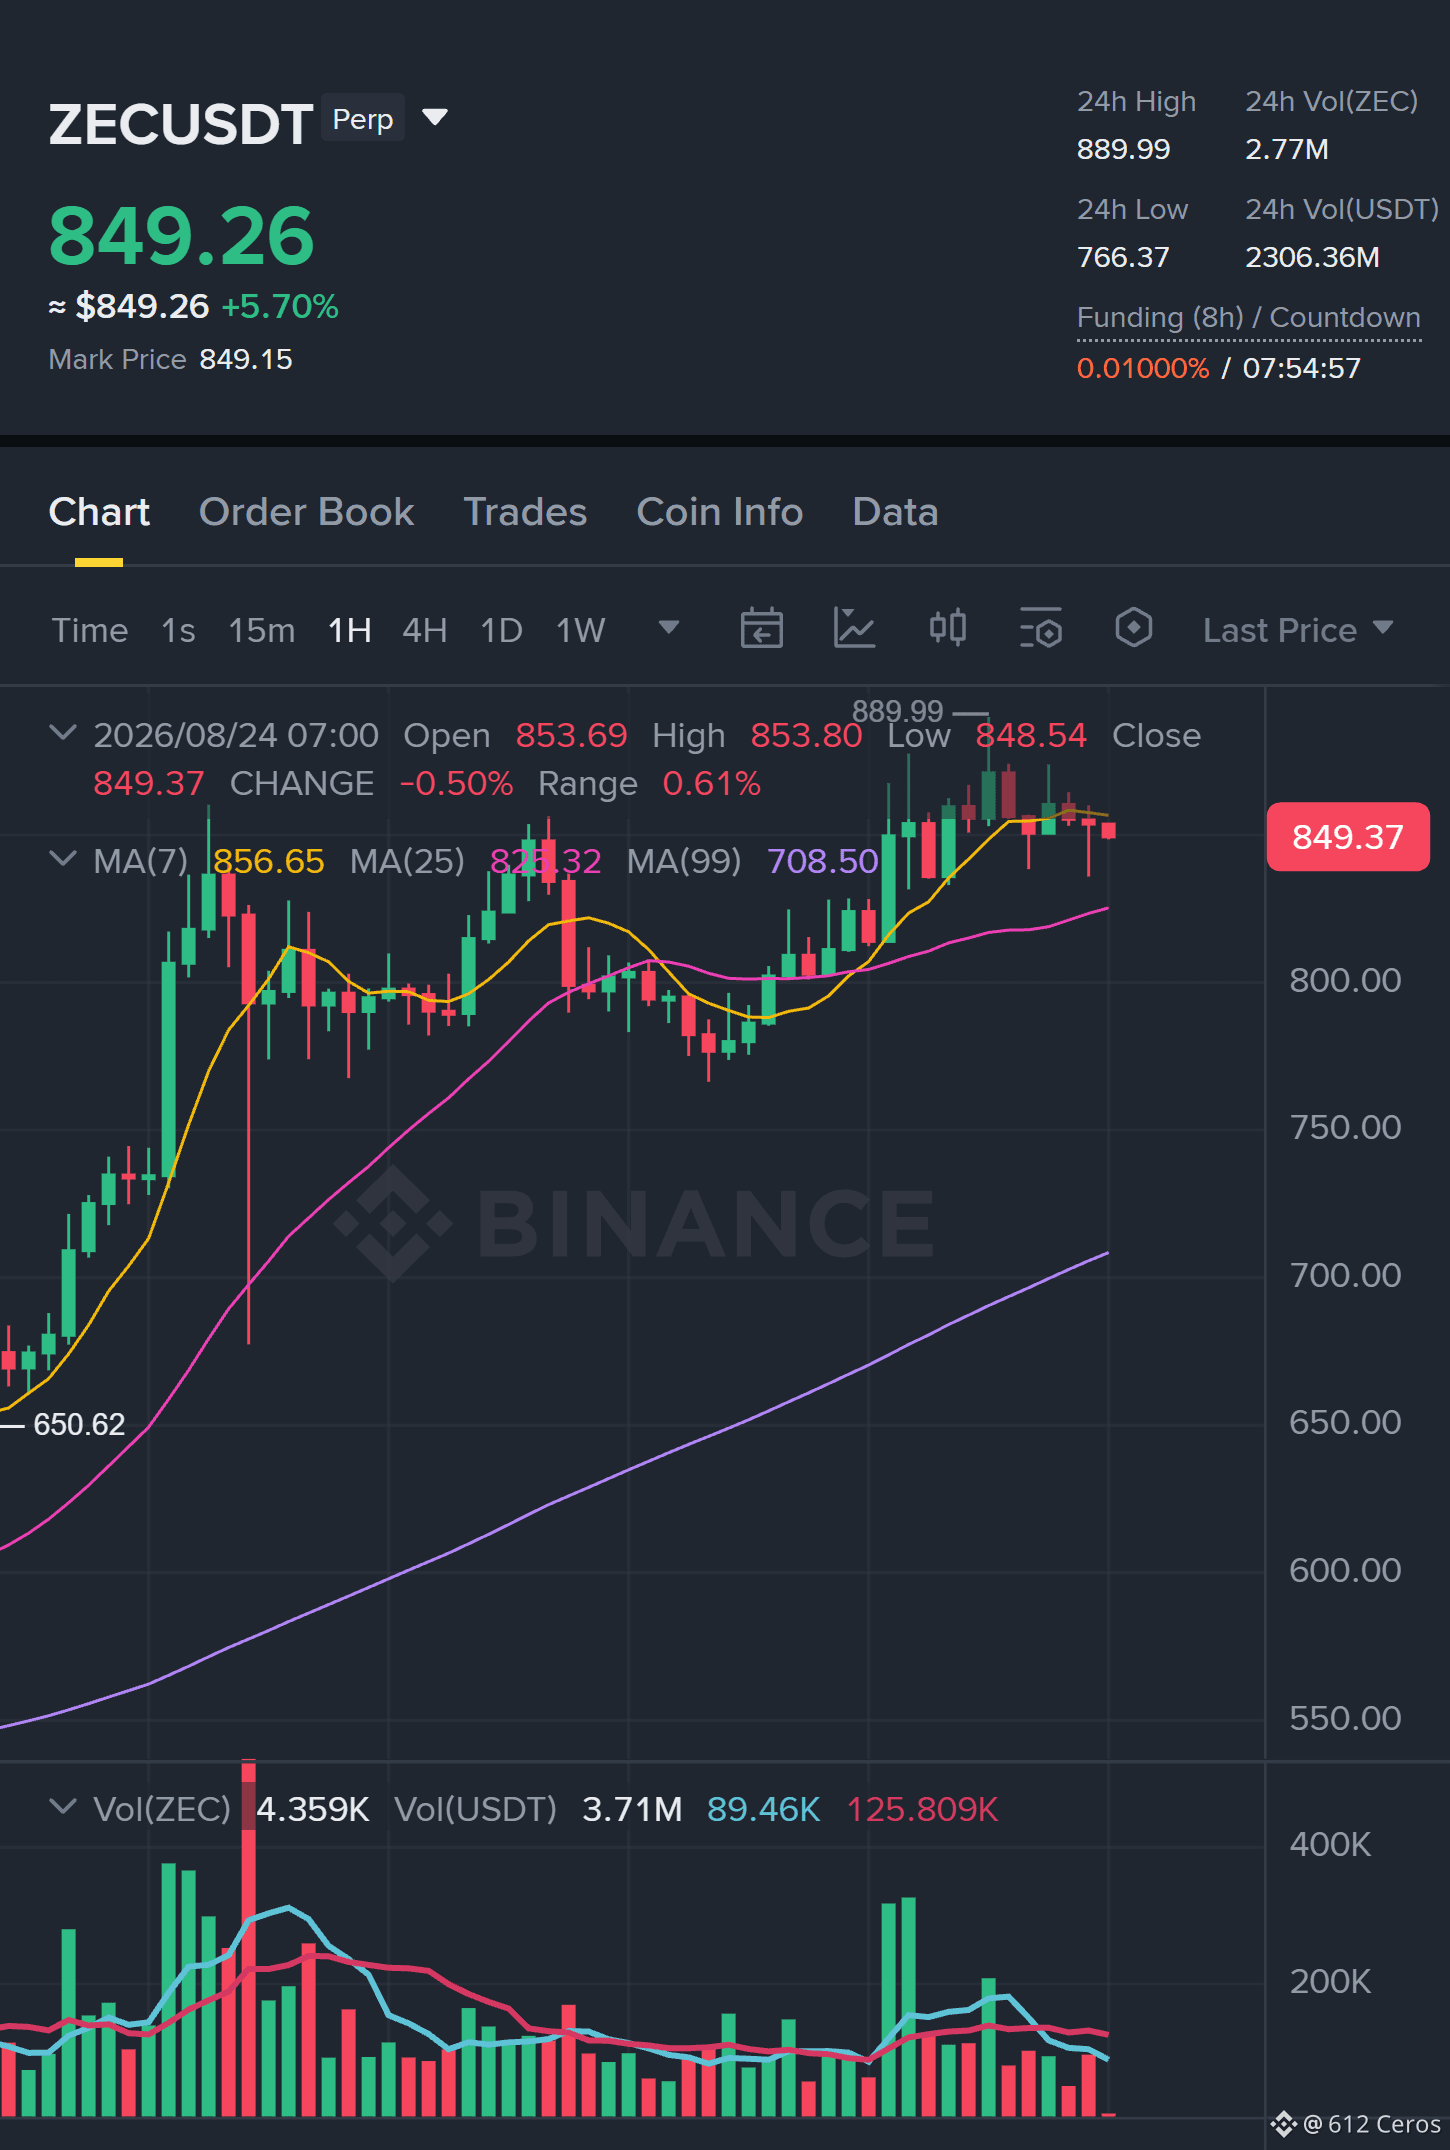
Task: Tap the 889.99 chart high marker
Action: (897, 711)
